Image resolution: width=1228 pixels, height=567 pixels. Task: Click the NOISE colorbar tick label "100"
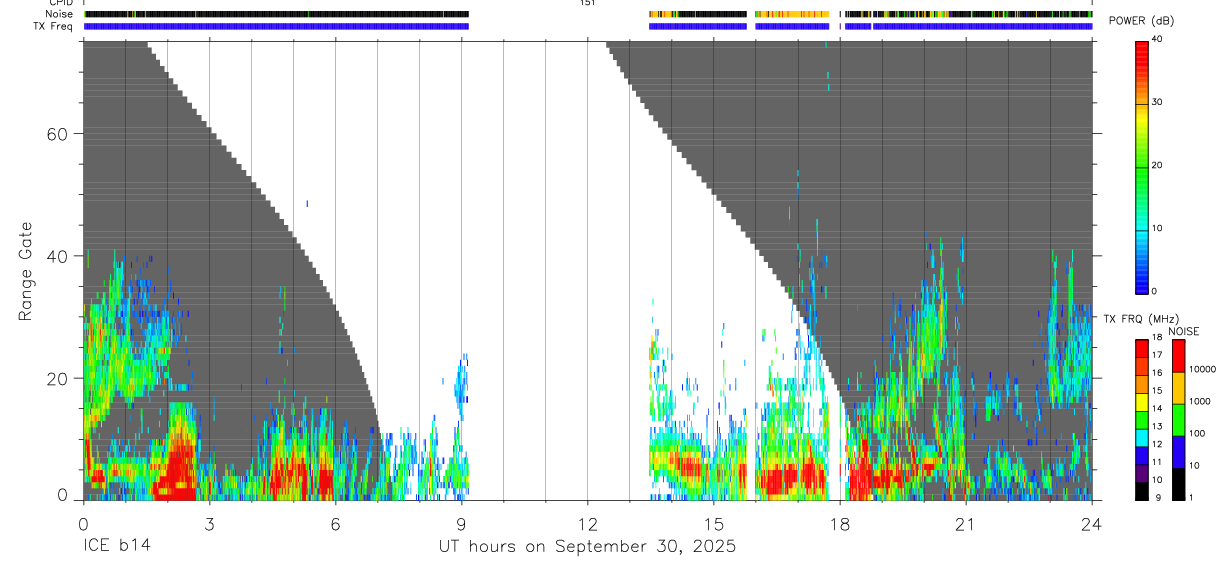1197,433
